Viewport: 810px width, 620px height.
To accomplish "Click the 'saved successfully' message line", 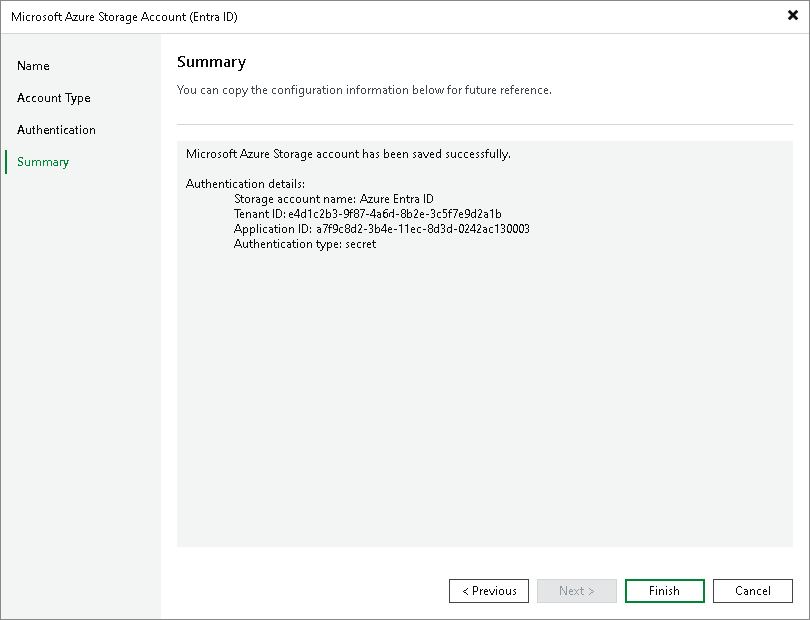I will tap(348, 154).
